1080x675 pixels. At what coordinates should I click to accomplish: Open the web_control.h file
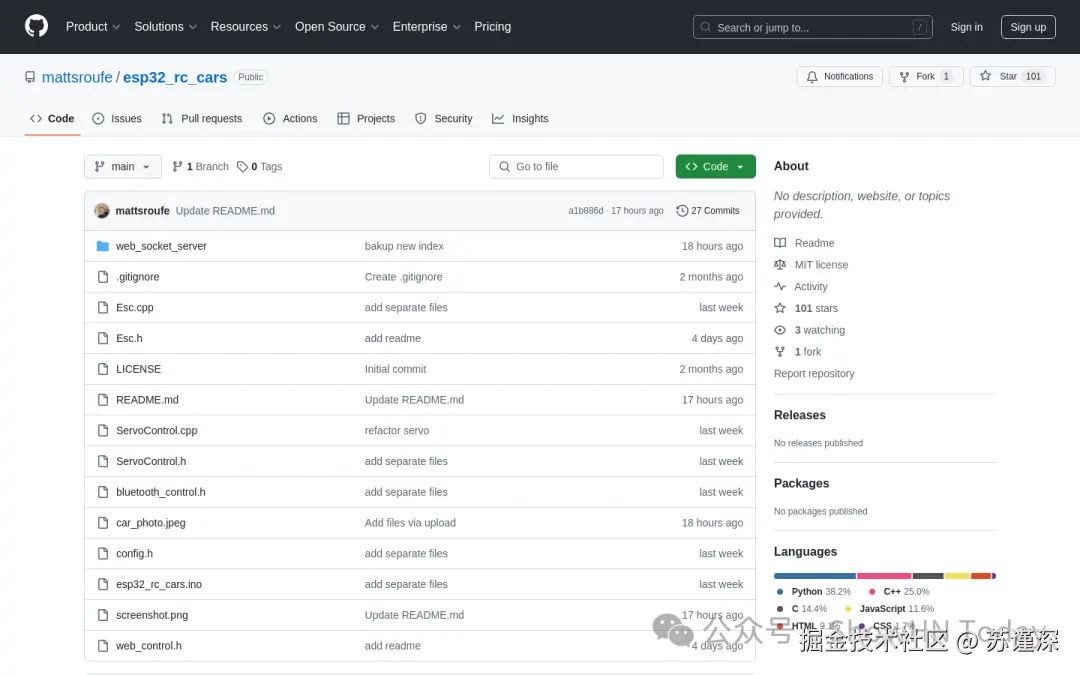pos(149,646)
